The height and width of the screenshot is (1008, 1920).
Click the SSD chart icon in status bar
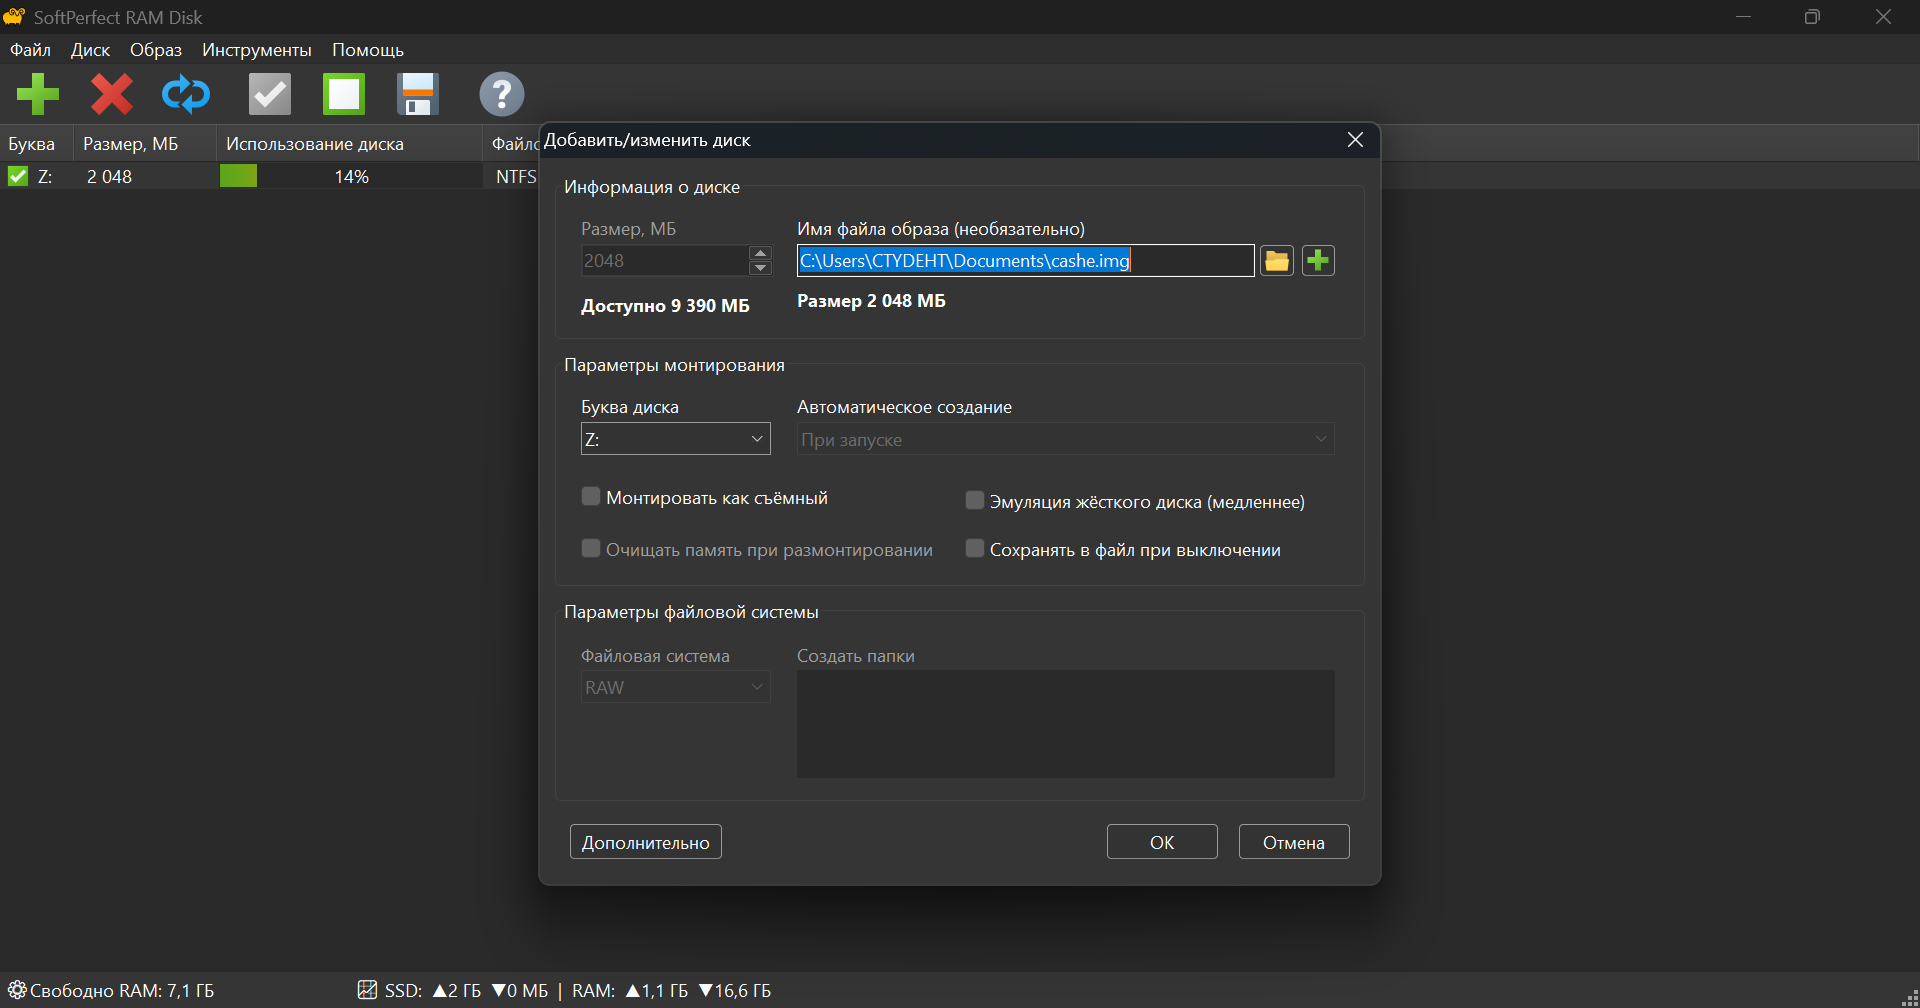click(x=367, y=990)
